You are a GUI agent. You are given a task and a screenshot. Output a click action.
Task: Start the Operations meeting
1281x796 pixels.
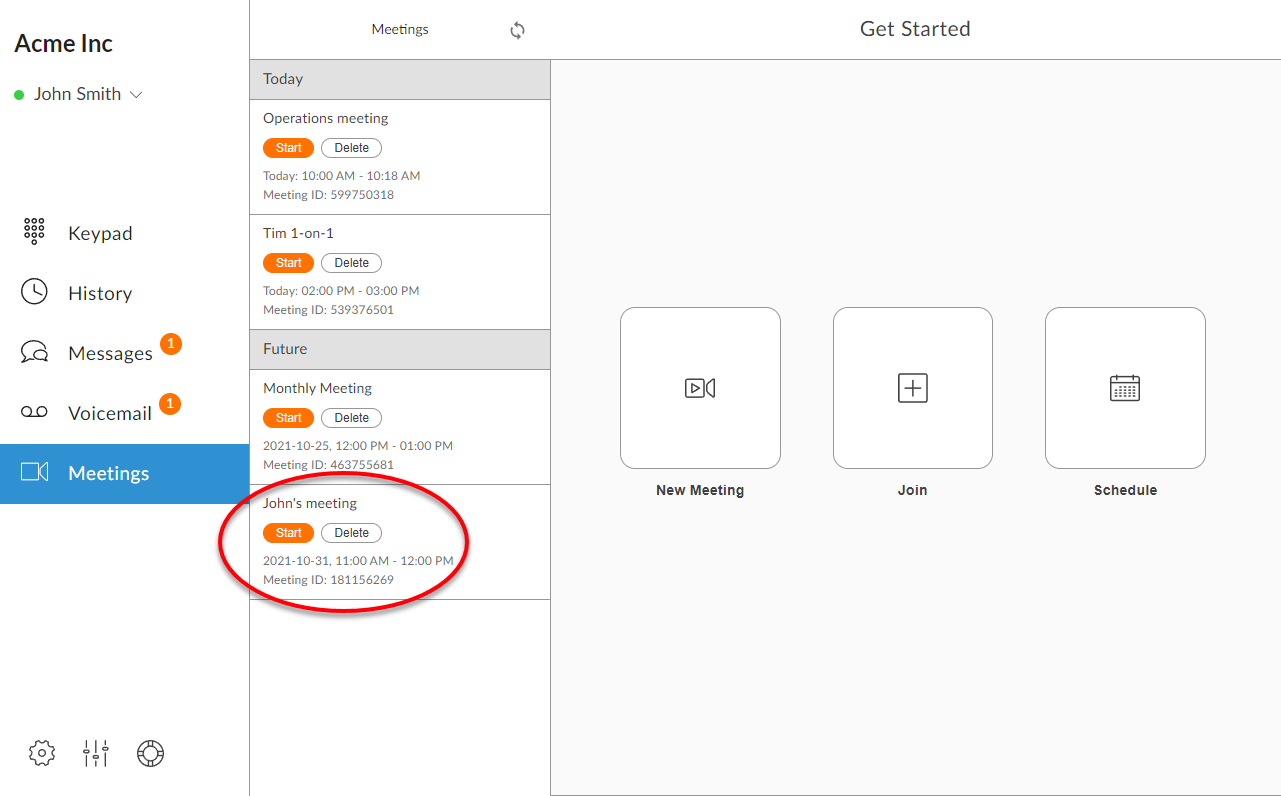tap(288, 148)
